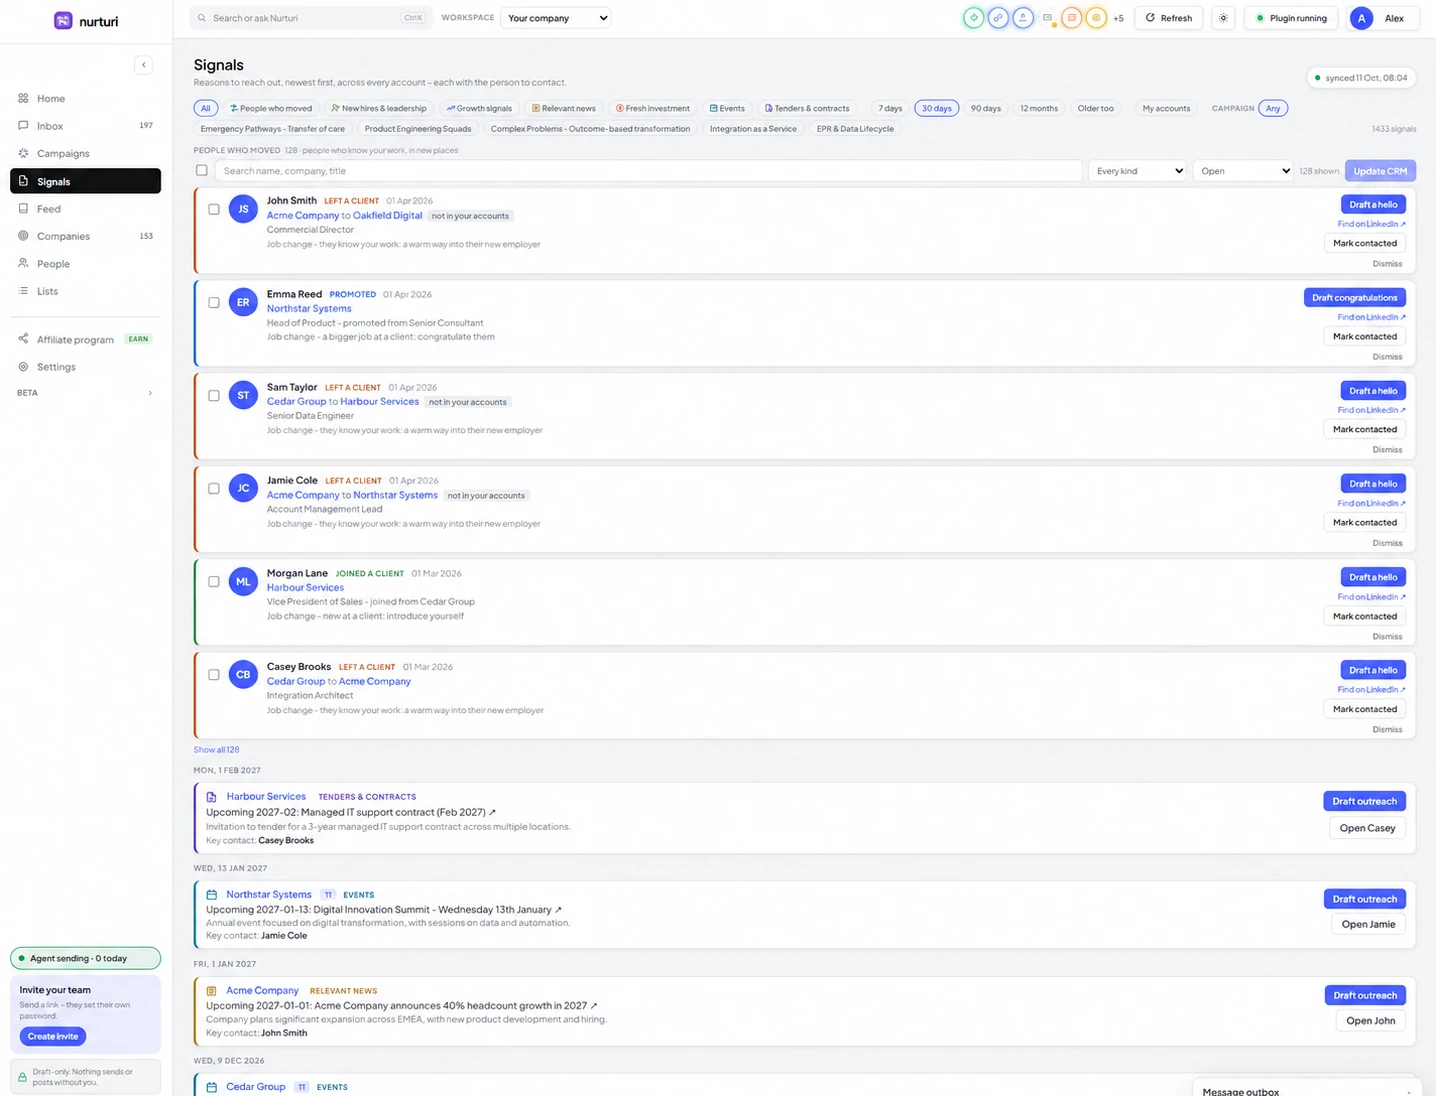Screen dimensions: 1436x1096
Task: Expand the BETA section in sidebar
Action: coord(85,393)
